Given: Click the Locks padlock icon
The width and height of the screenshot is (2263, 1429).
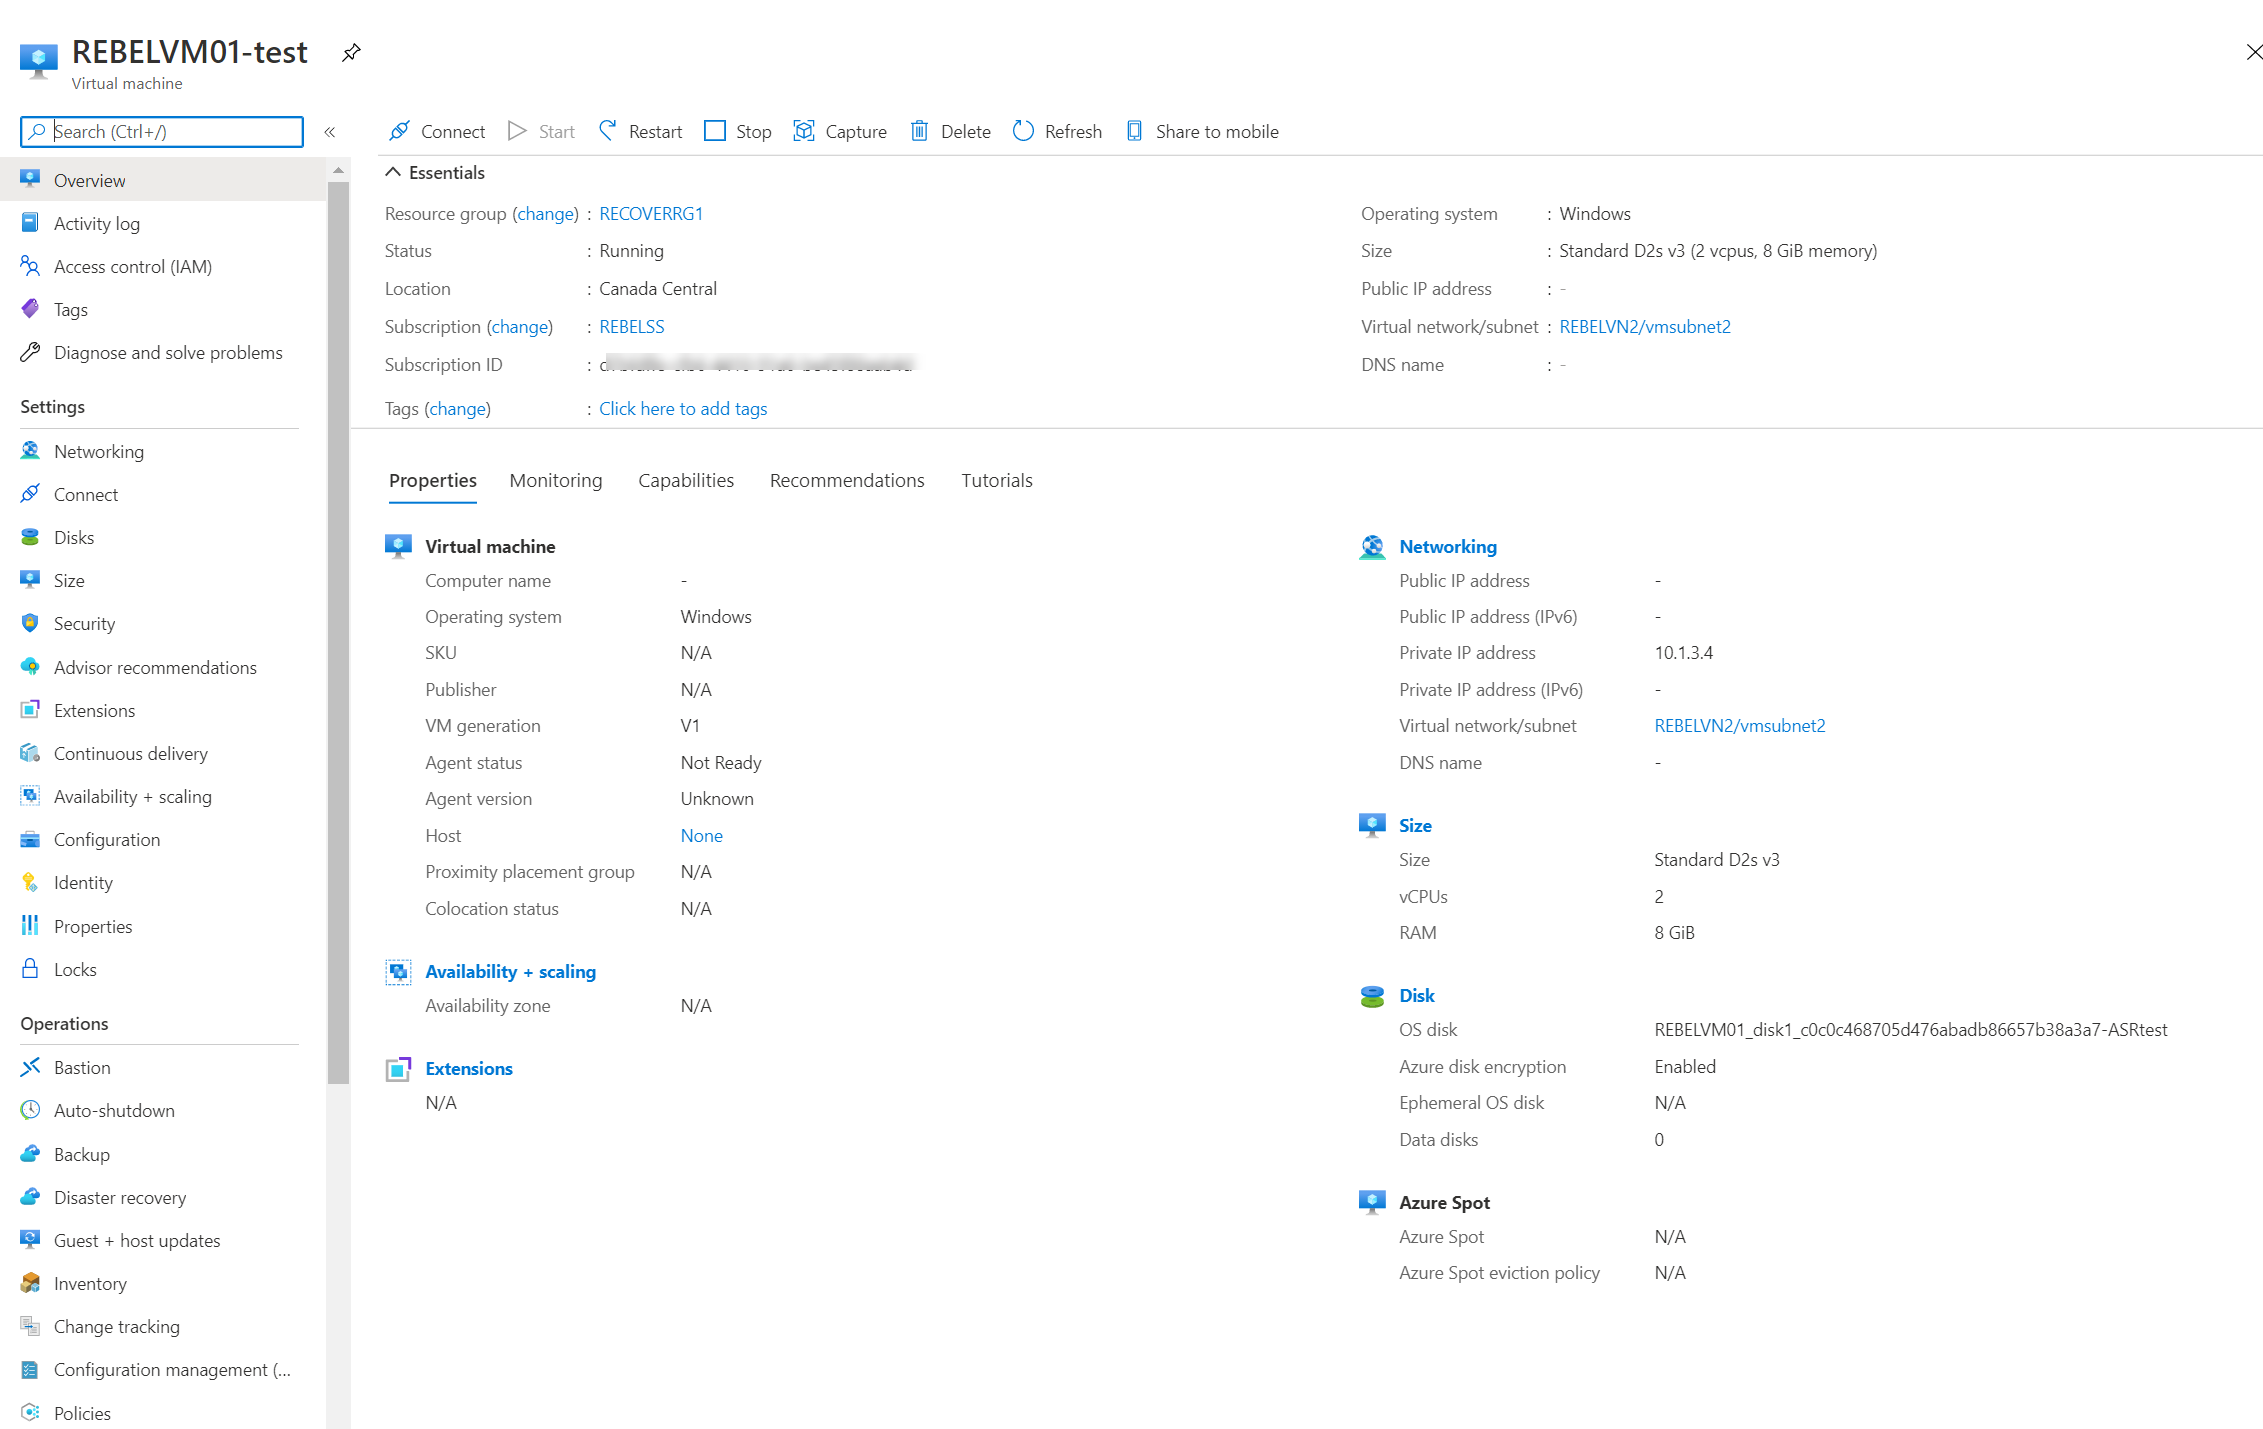Looking at the screenshot, I should click(30, 969).
